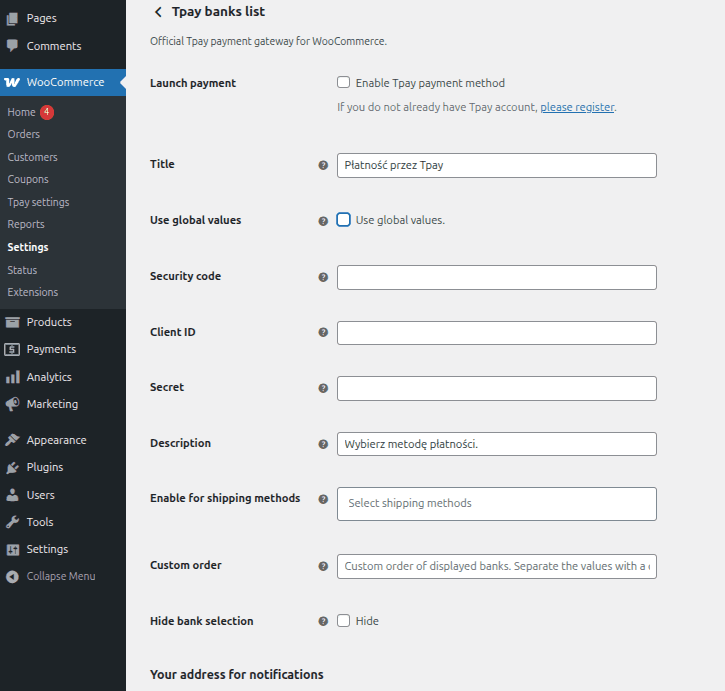Click the help icon beside Custom order
This screenshot has height=691, width=725.
pos(323,566)
